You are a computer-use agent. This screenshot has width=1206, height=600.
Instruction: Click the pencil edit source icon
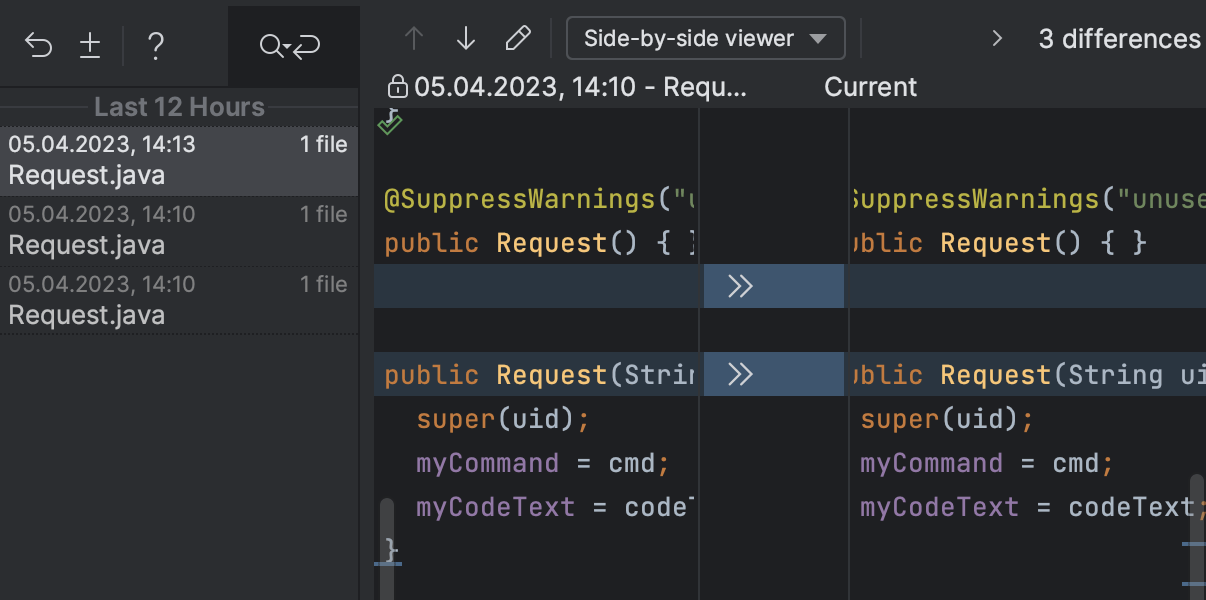point(517,39)
